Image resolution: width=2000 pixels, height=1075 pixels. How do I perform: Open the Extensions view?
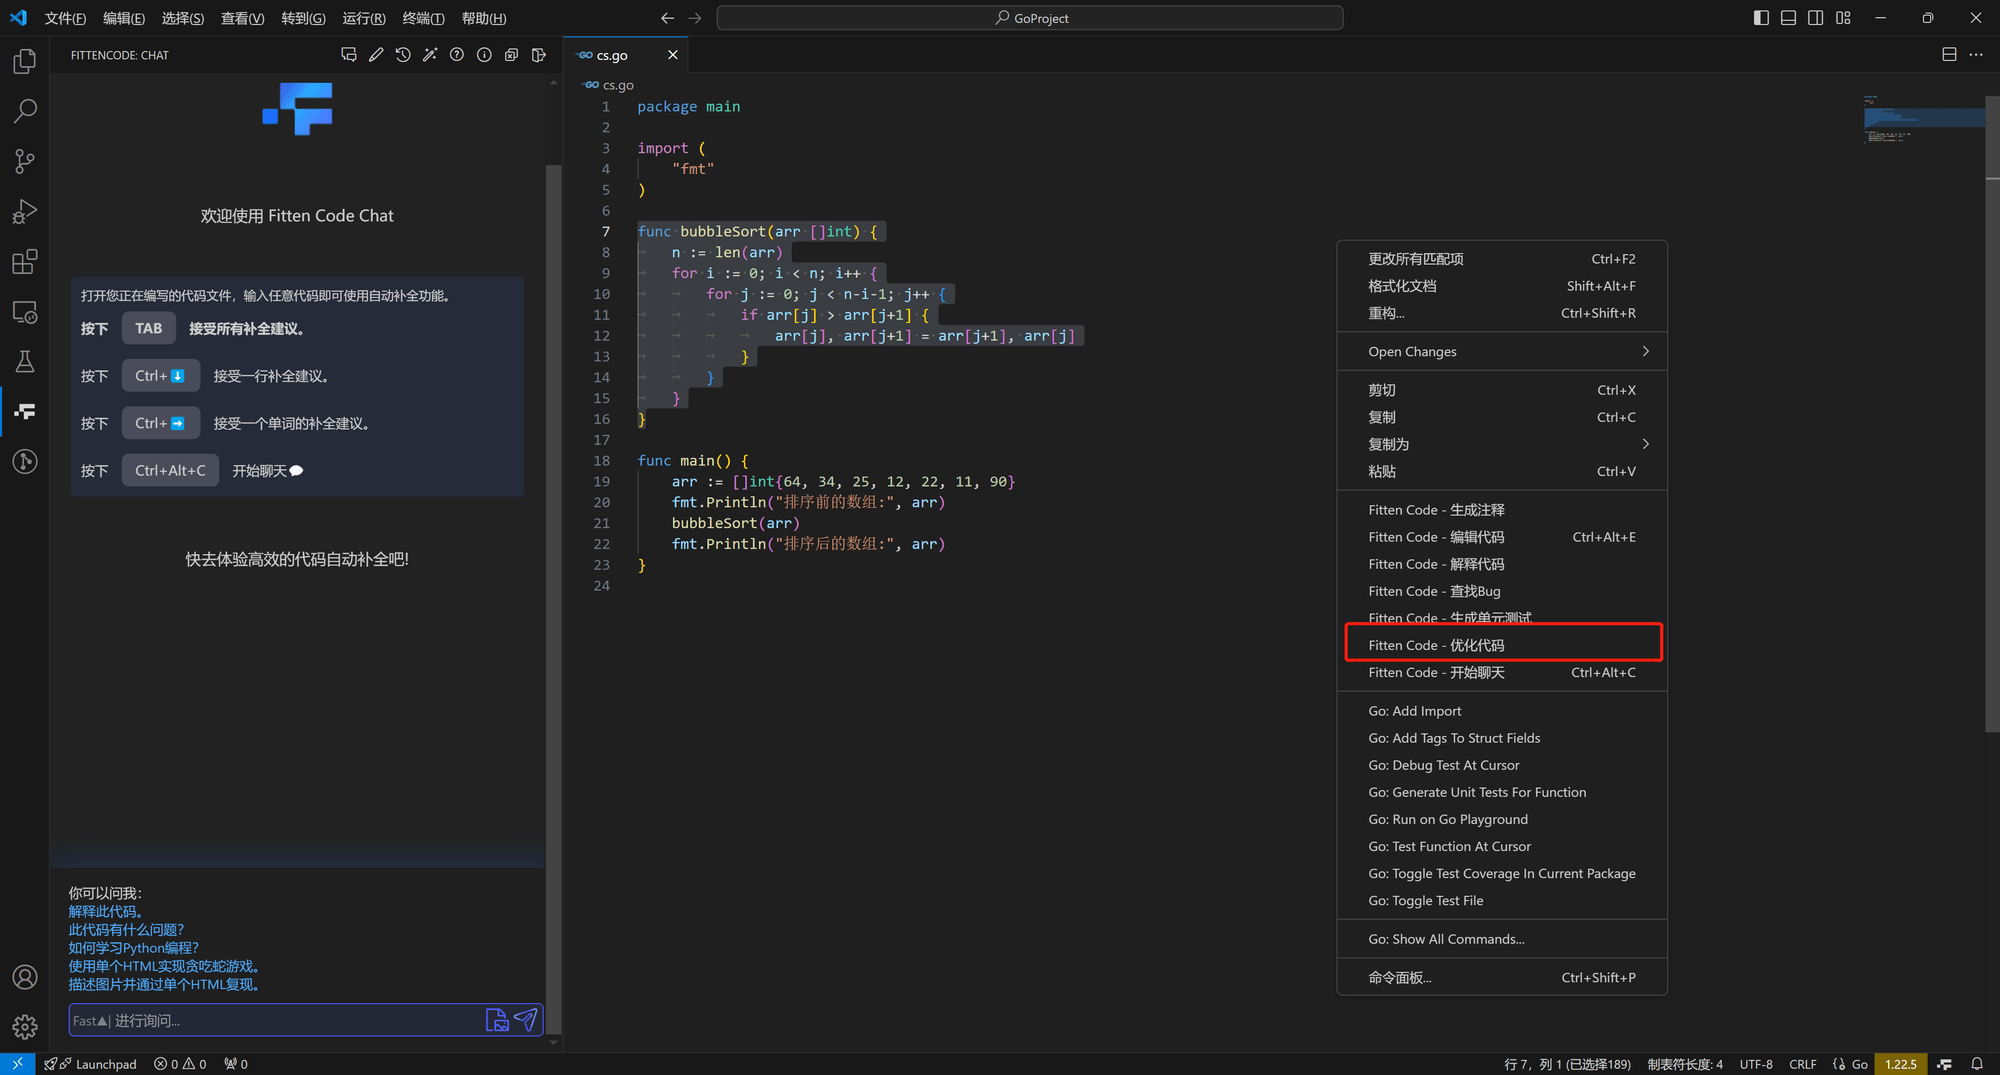tap(25, 262)
